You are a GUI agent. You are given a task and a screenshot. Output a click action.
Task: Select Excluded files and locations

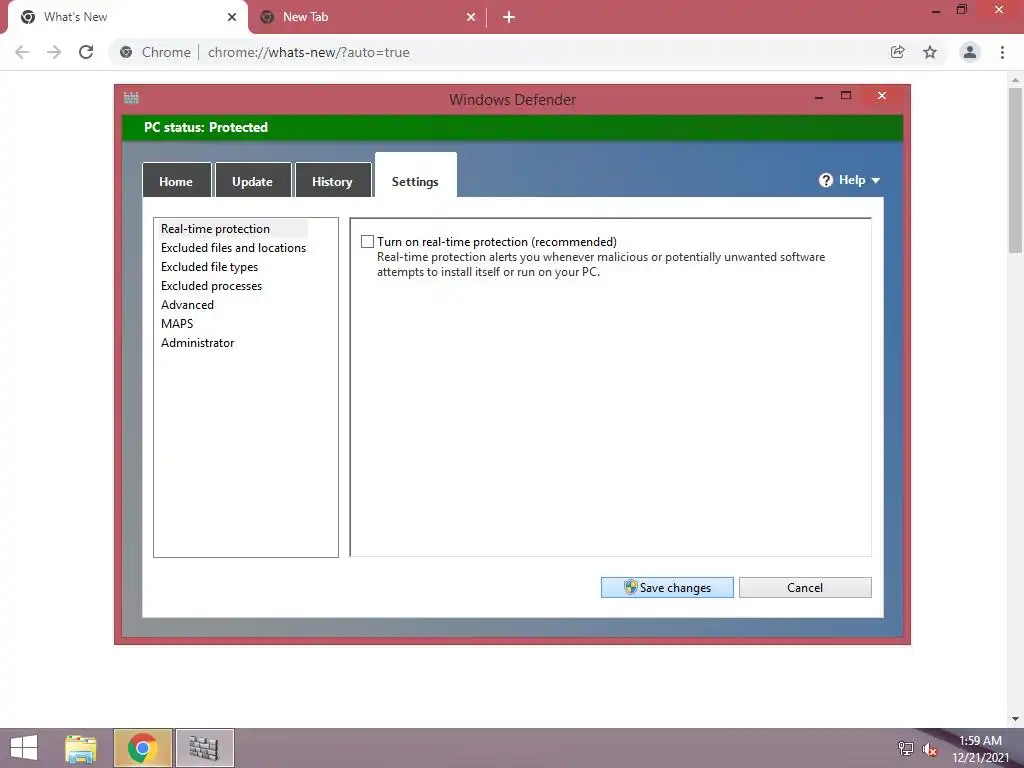point(233,248)
